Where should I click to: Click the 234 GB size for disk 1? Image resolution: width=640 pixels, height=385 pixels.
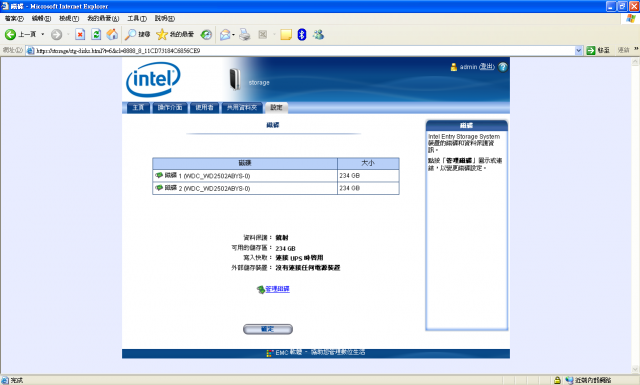point(349,176)
